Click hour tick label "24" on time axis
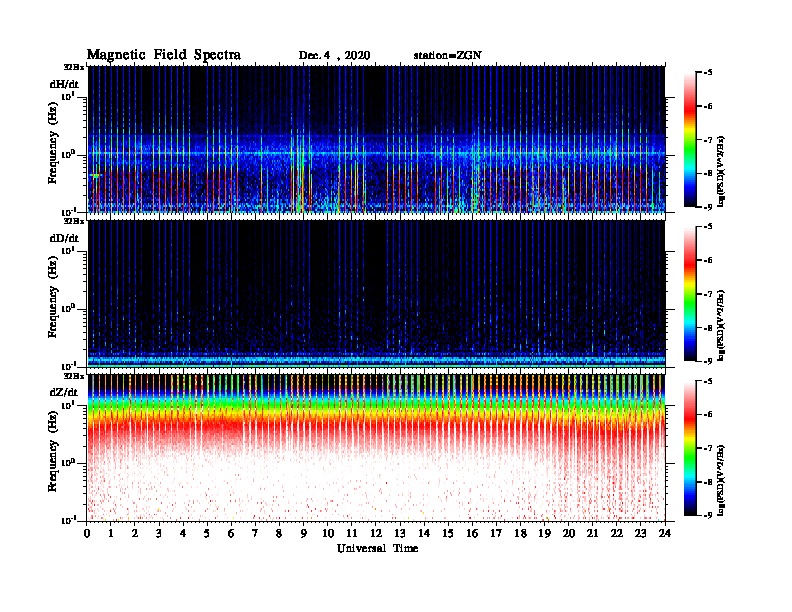 [665, 534]
